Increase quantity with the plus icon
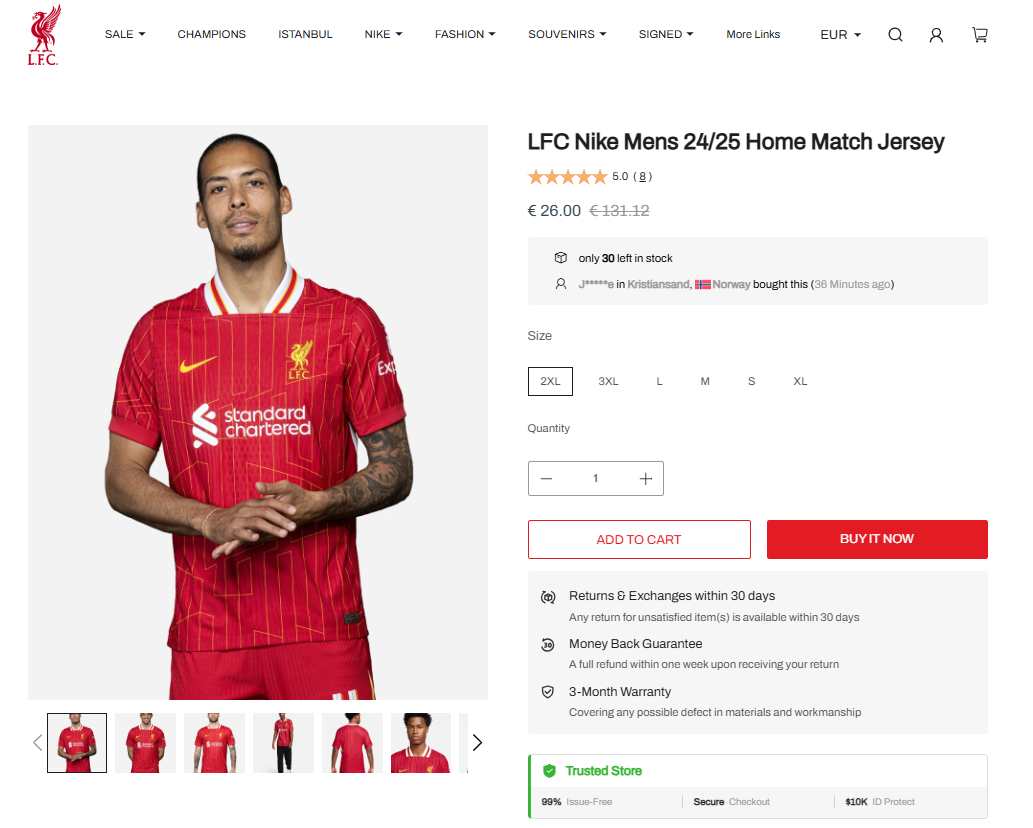Screen dimensions: 1033x828 [x=646, y=479]
